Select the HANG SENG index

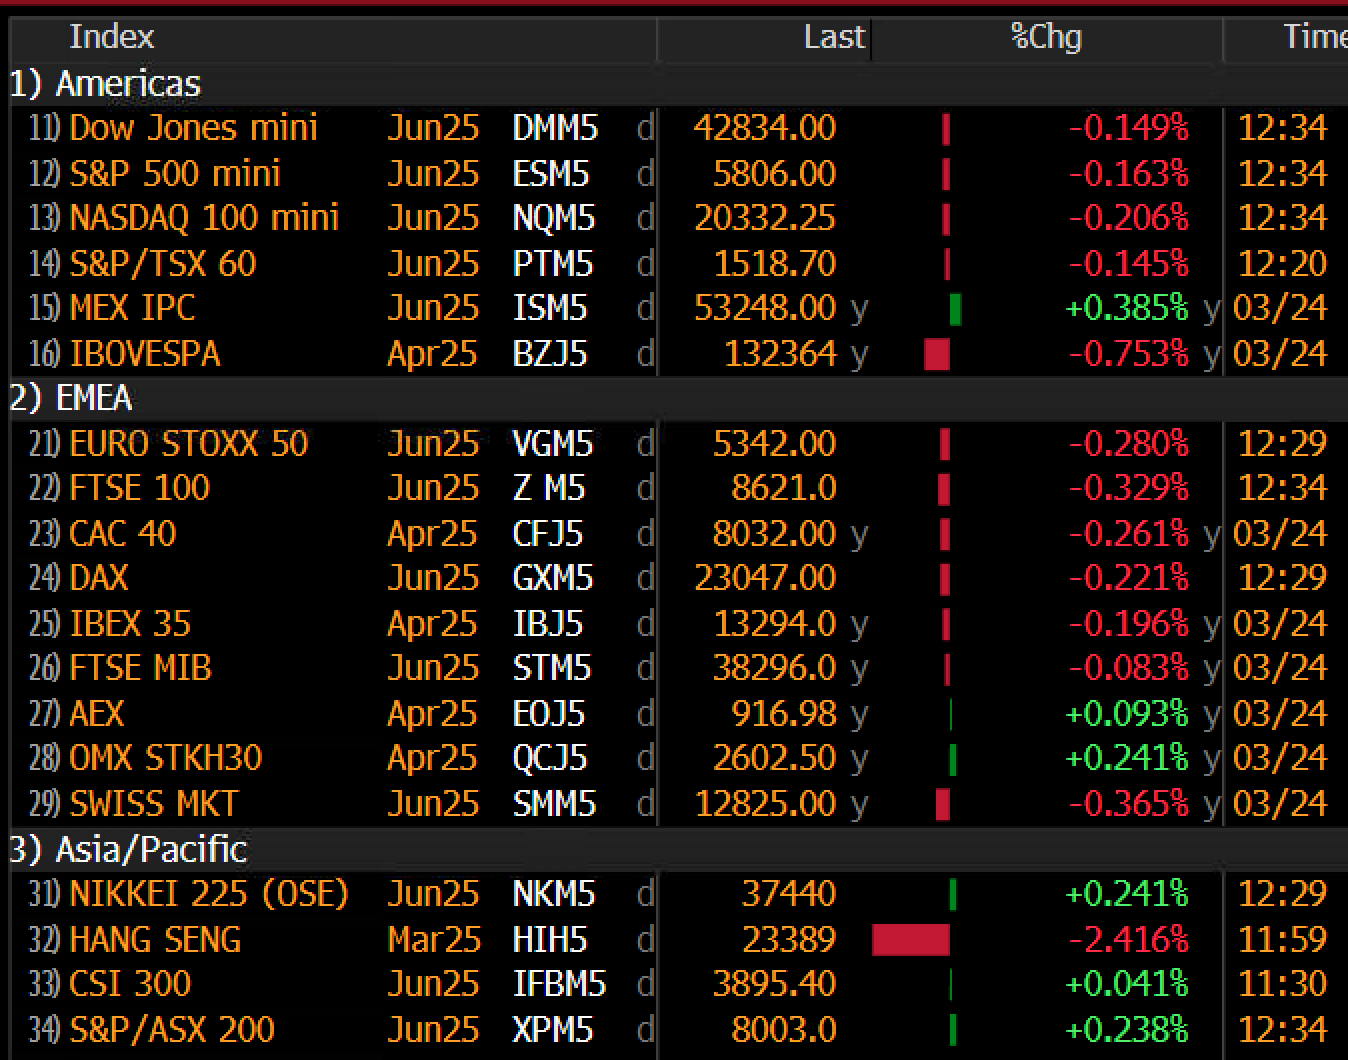(x=155, y=940)
